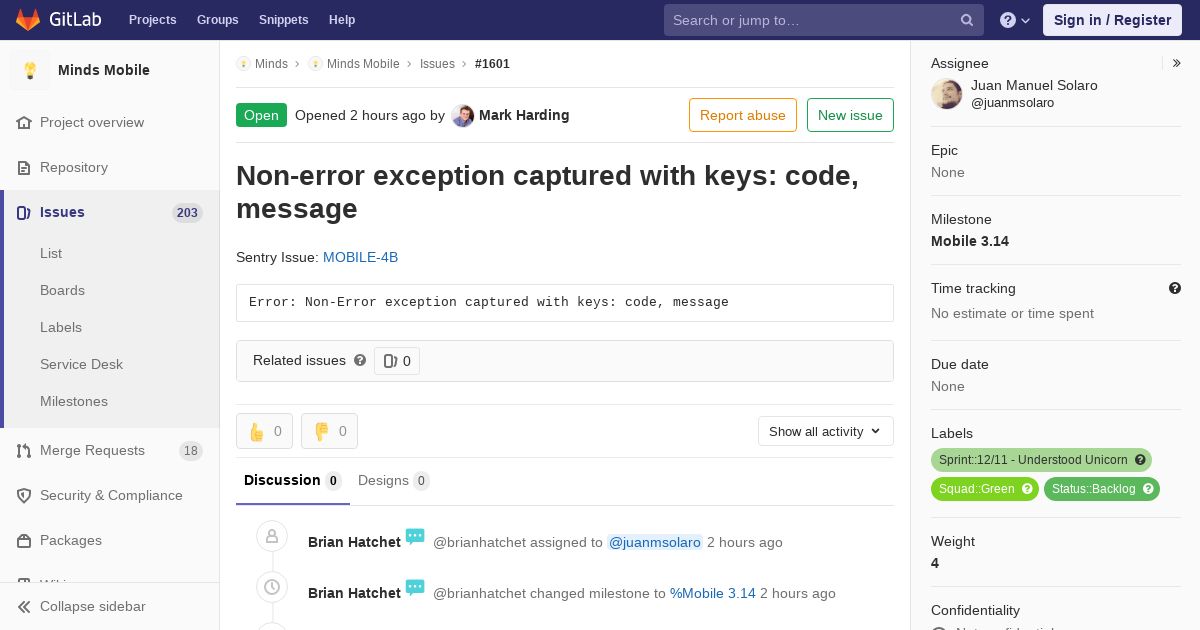This screenshot has width=1200, height=630.
Task: Open Groups in the top navigation
Action: 217,20
